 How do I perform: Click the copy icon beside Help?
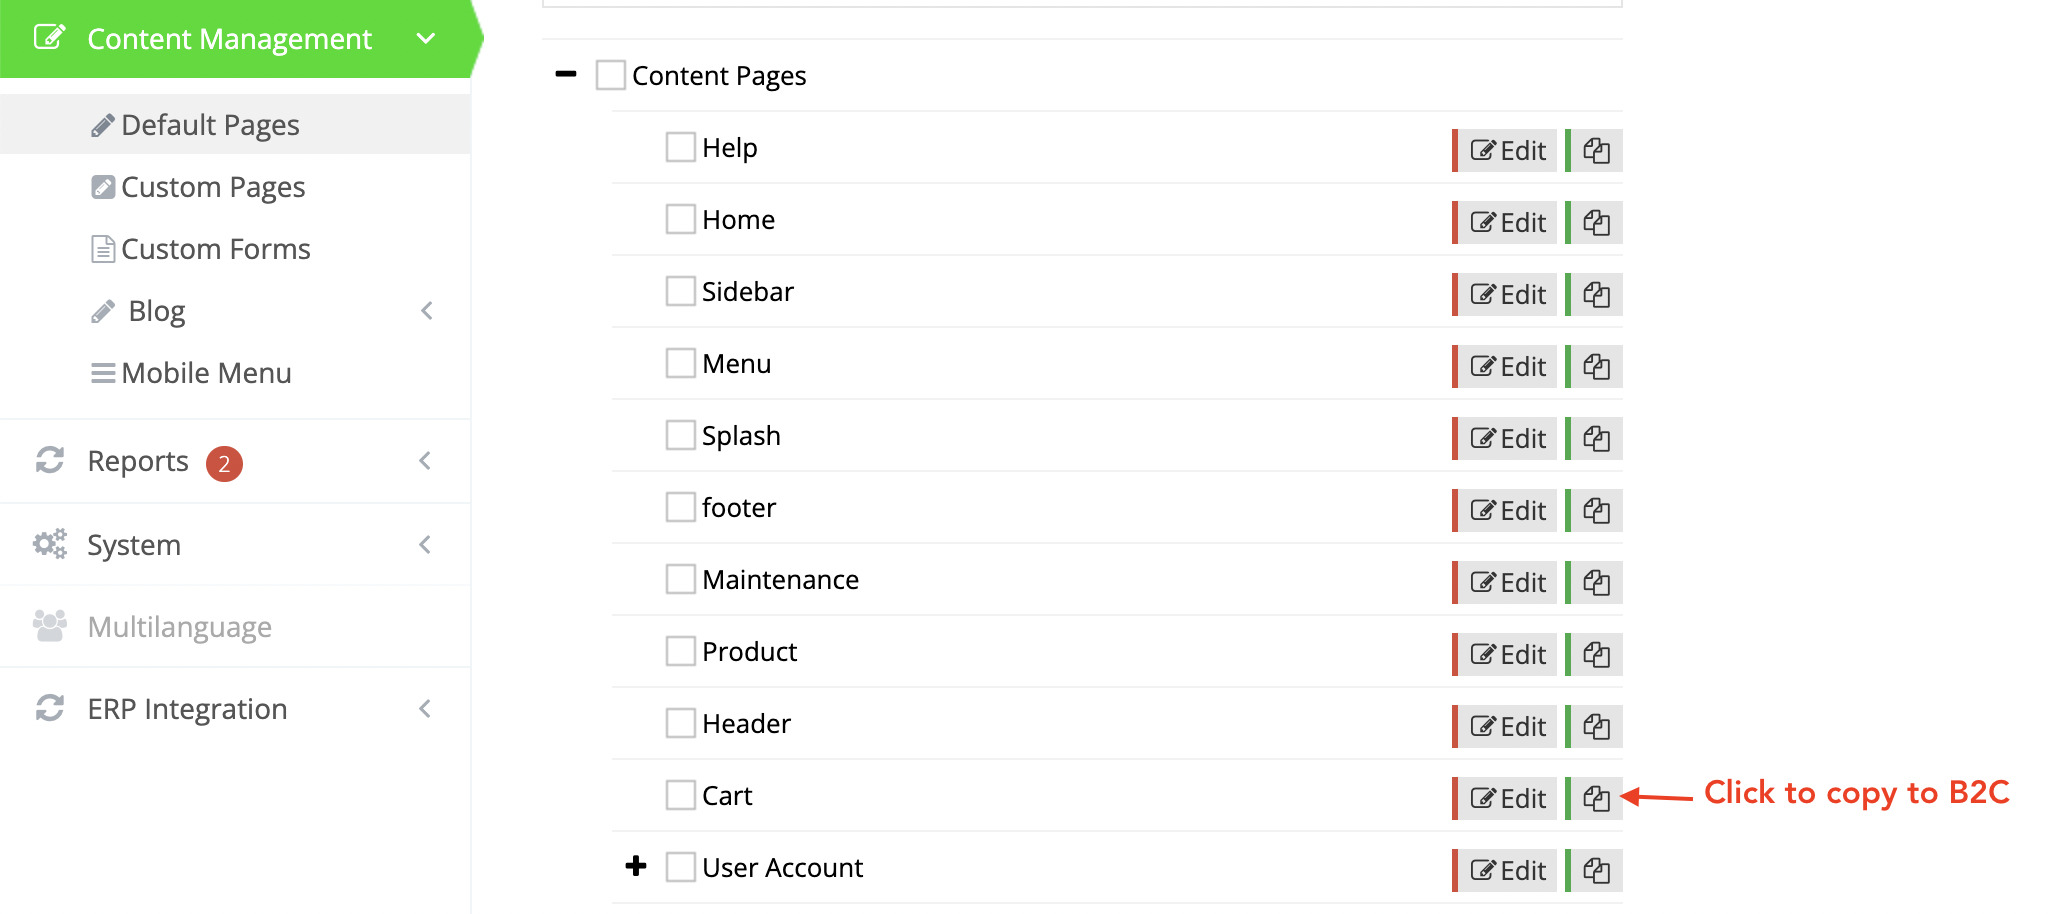[x=1595, y=150]
